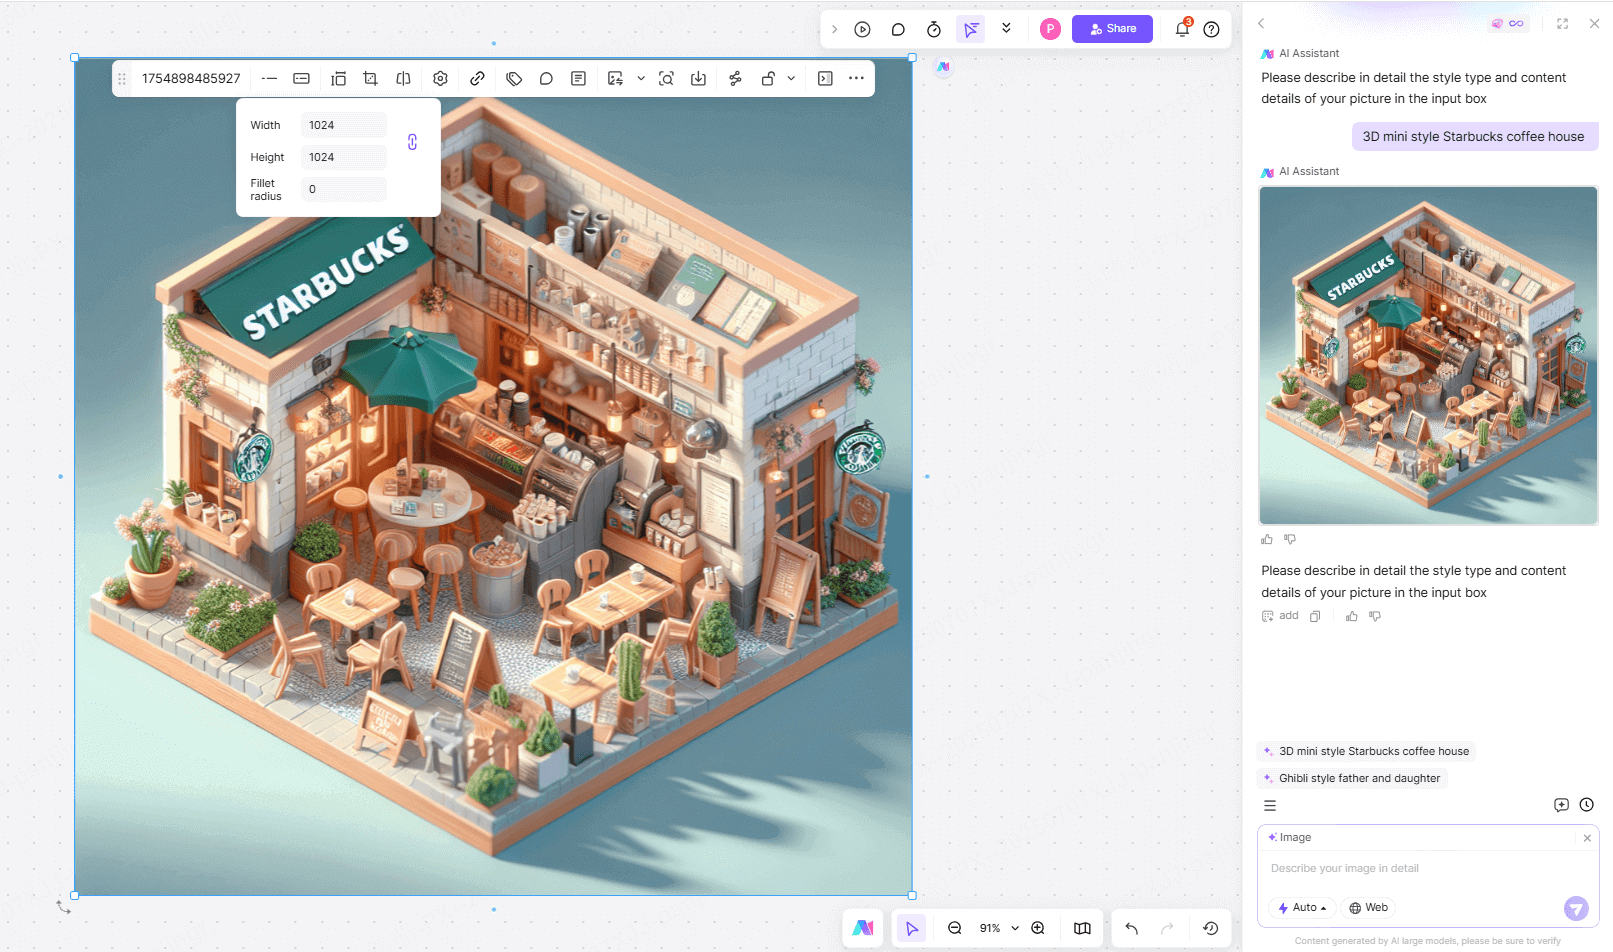
Task: Add a link with chain icon
Action: coord(477,78)
